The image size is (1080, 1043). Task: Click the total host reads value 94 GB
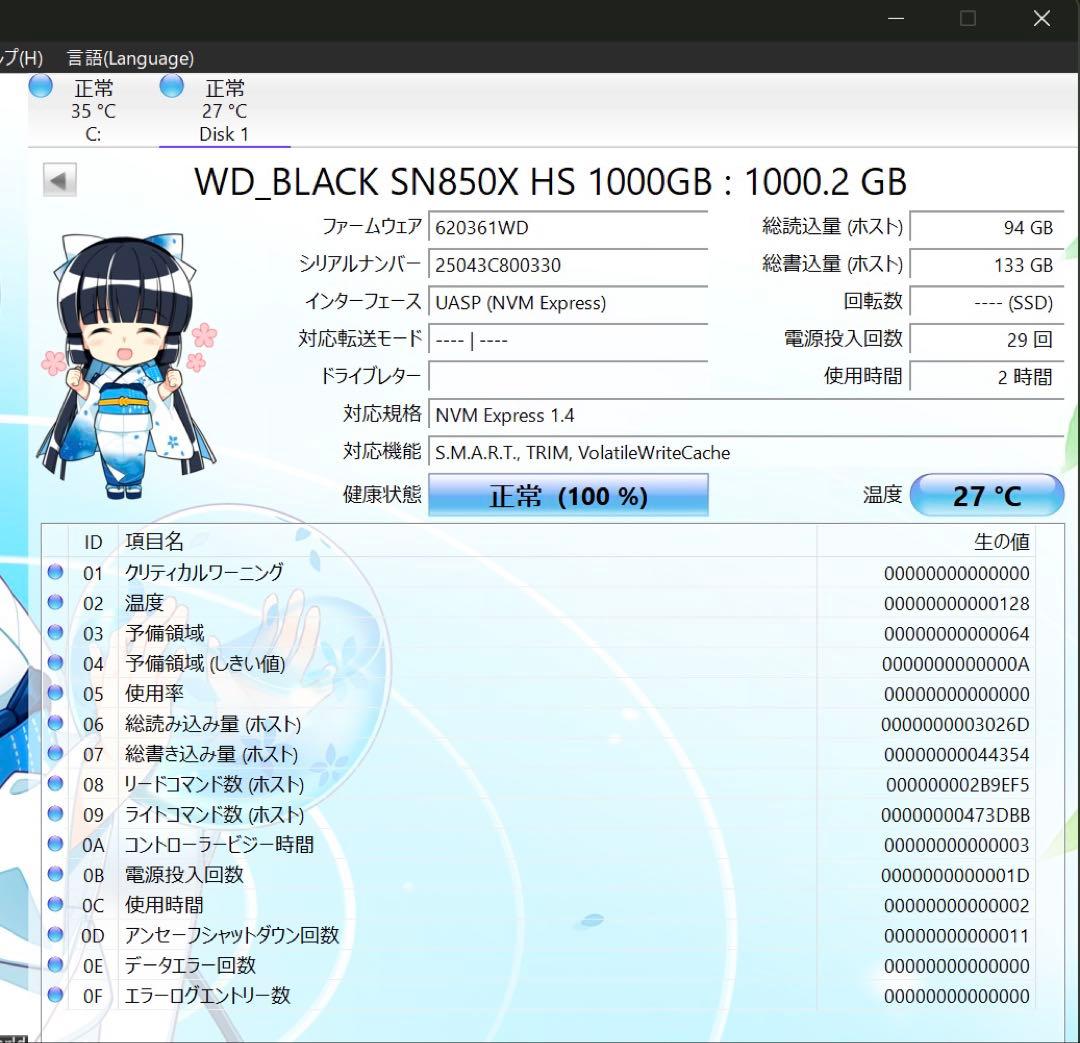[987, 227]
